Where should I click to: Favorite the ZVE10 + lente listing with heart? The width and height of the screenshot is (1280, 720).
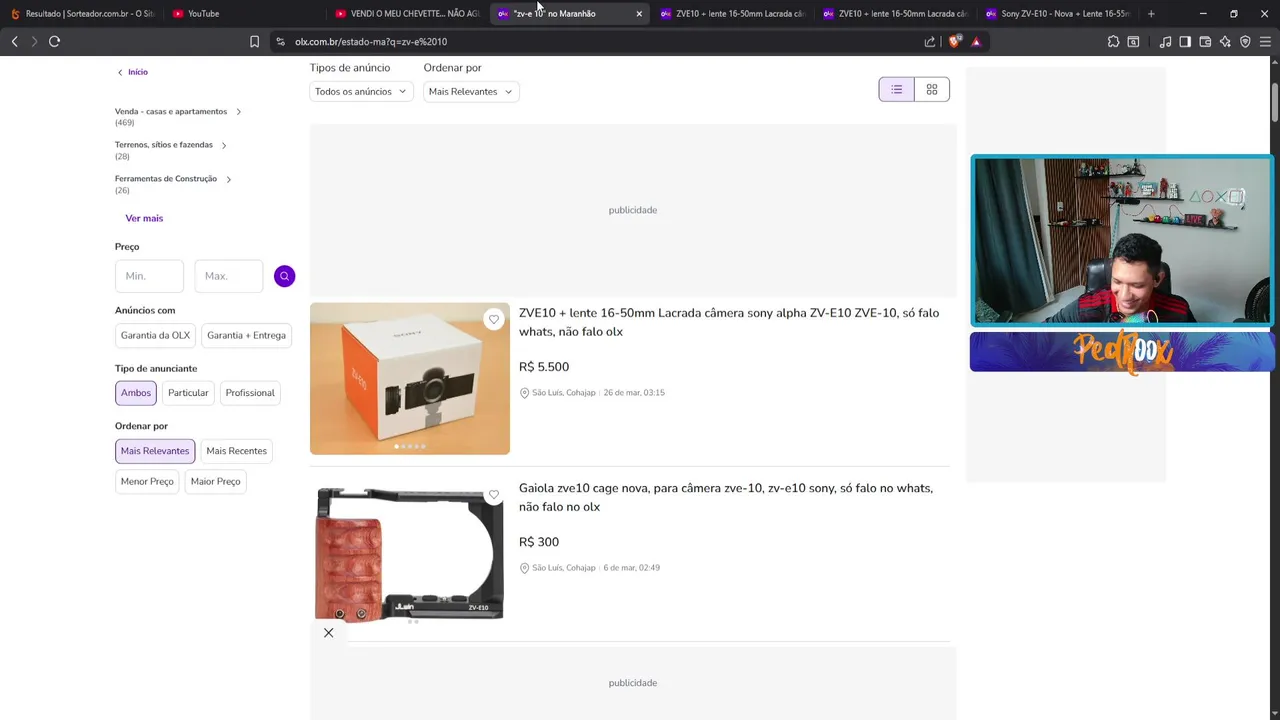493,319
